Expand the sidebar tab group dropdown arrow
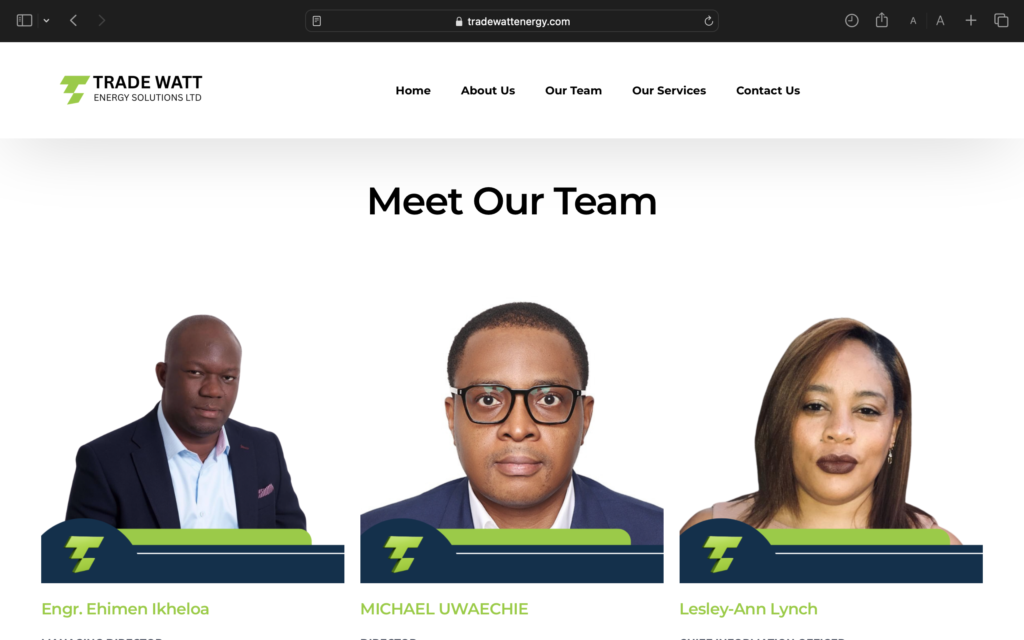 pyautogui.click(x=46, y=21)
